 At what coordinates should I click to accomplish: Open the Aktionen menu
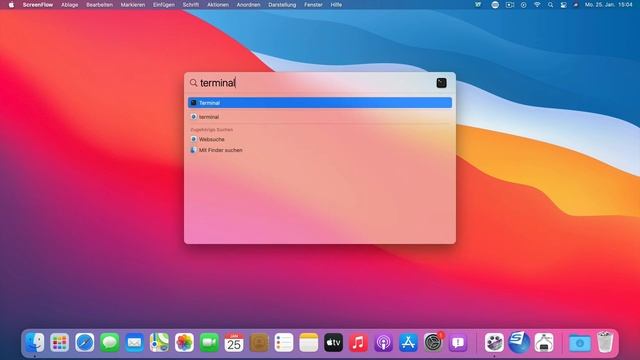(218, 5)
